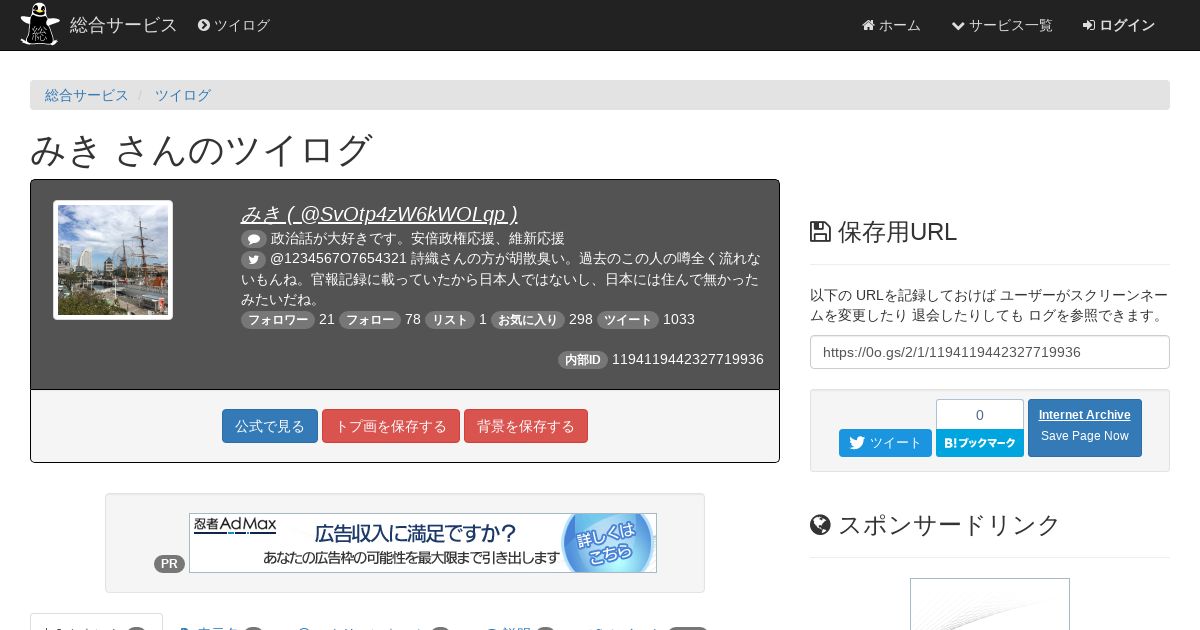Click お気に入り badge

pyautogui.click(x=528, y=320)
